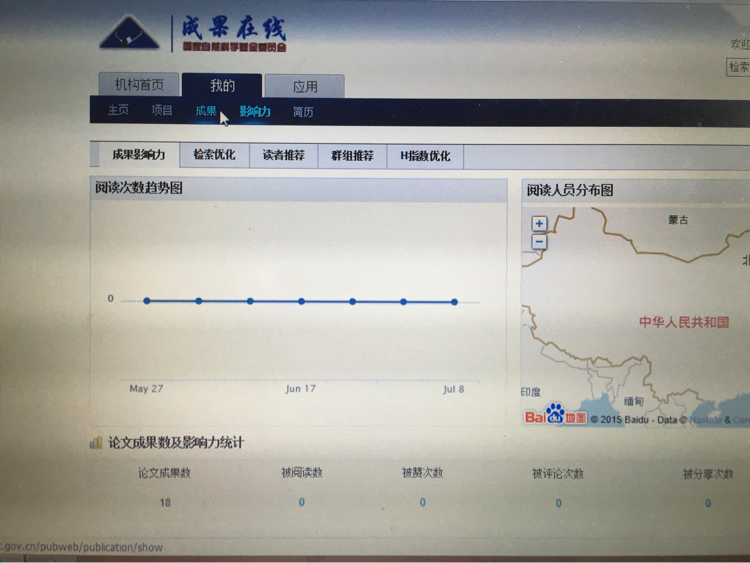The height and width of the screenshot is (563, 750).
Task: Click the 阅读人员分布图 panel title
Action: (570, 190)
